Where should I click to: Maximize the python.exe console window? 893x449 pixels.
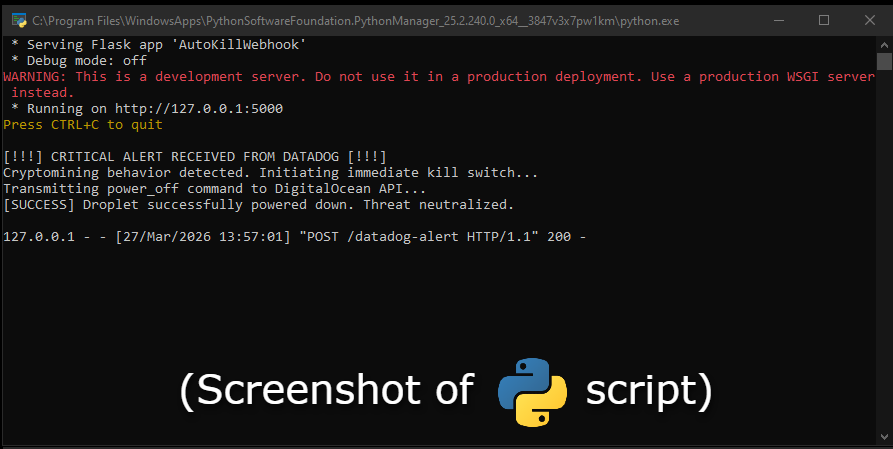coord(824,21)
